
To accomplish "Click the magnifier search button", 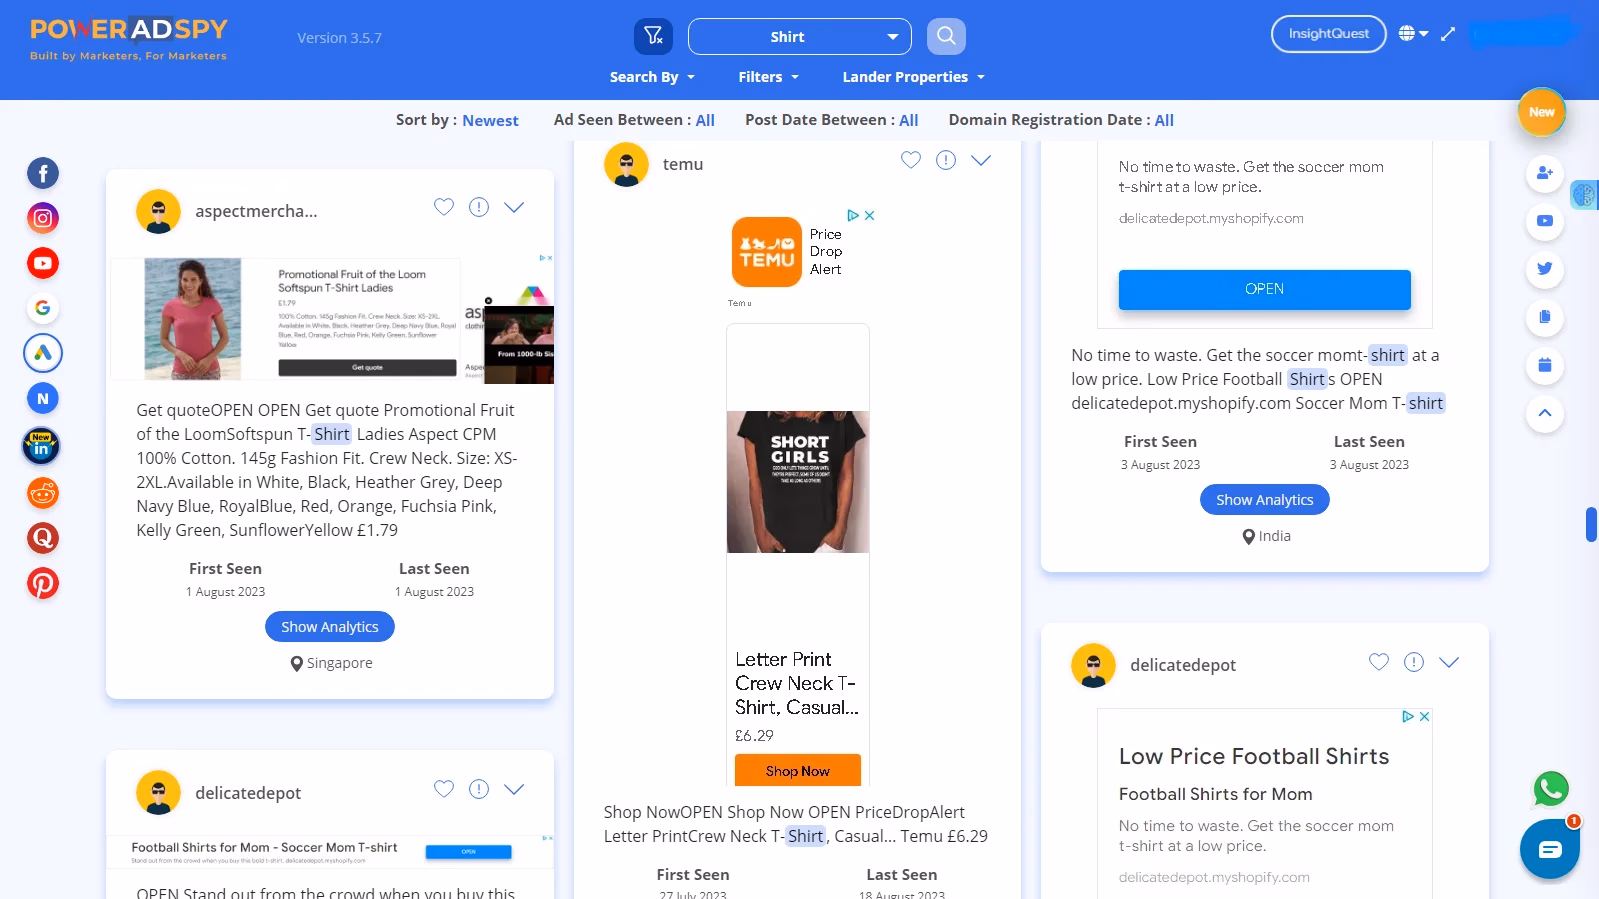I will pos(946,37).
